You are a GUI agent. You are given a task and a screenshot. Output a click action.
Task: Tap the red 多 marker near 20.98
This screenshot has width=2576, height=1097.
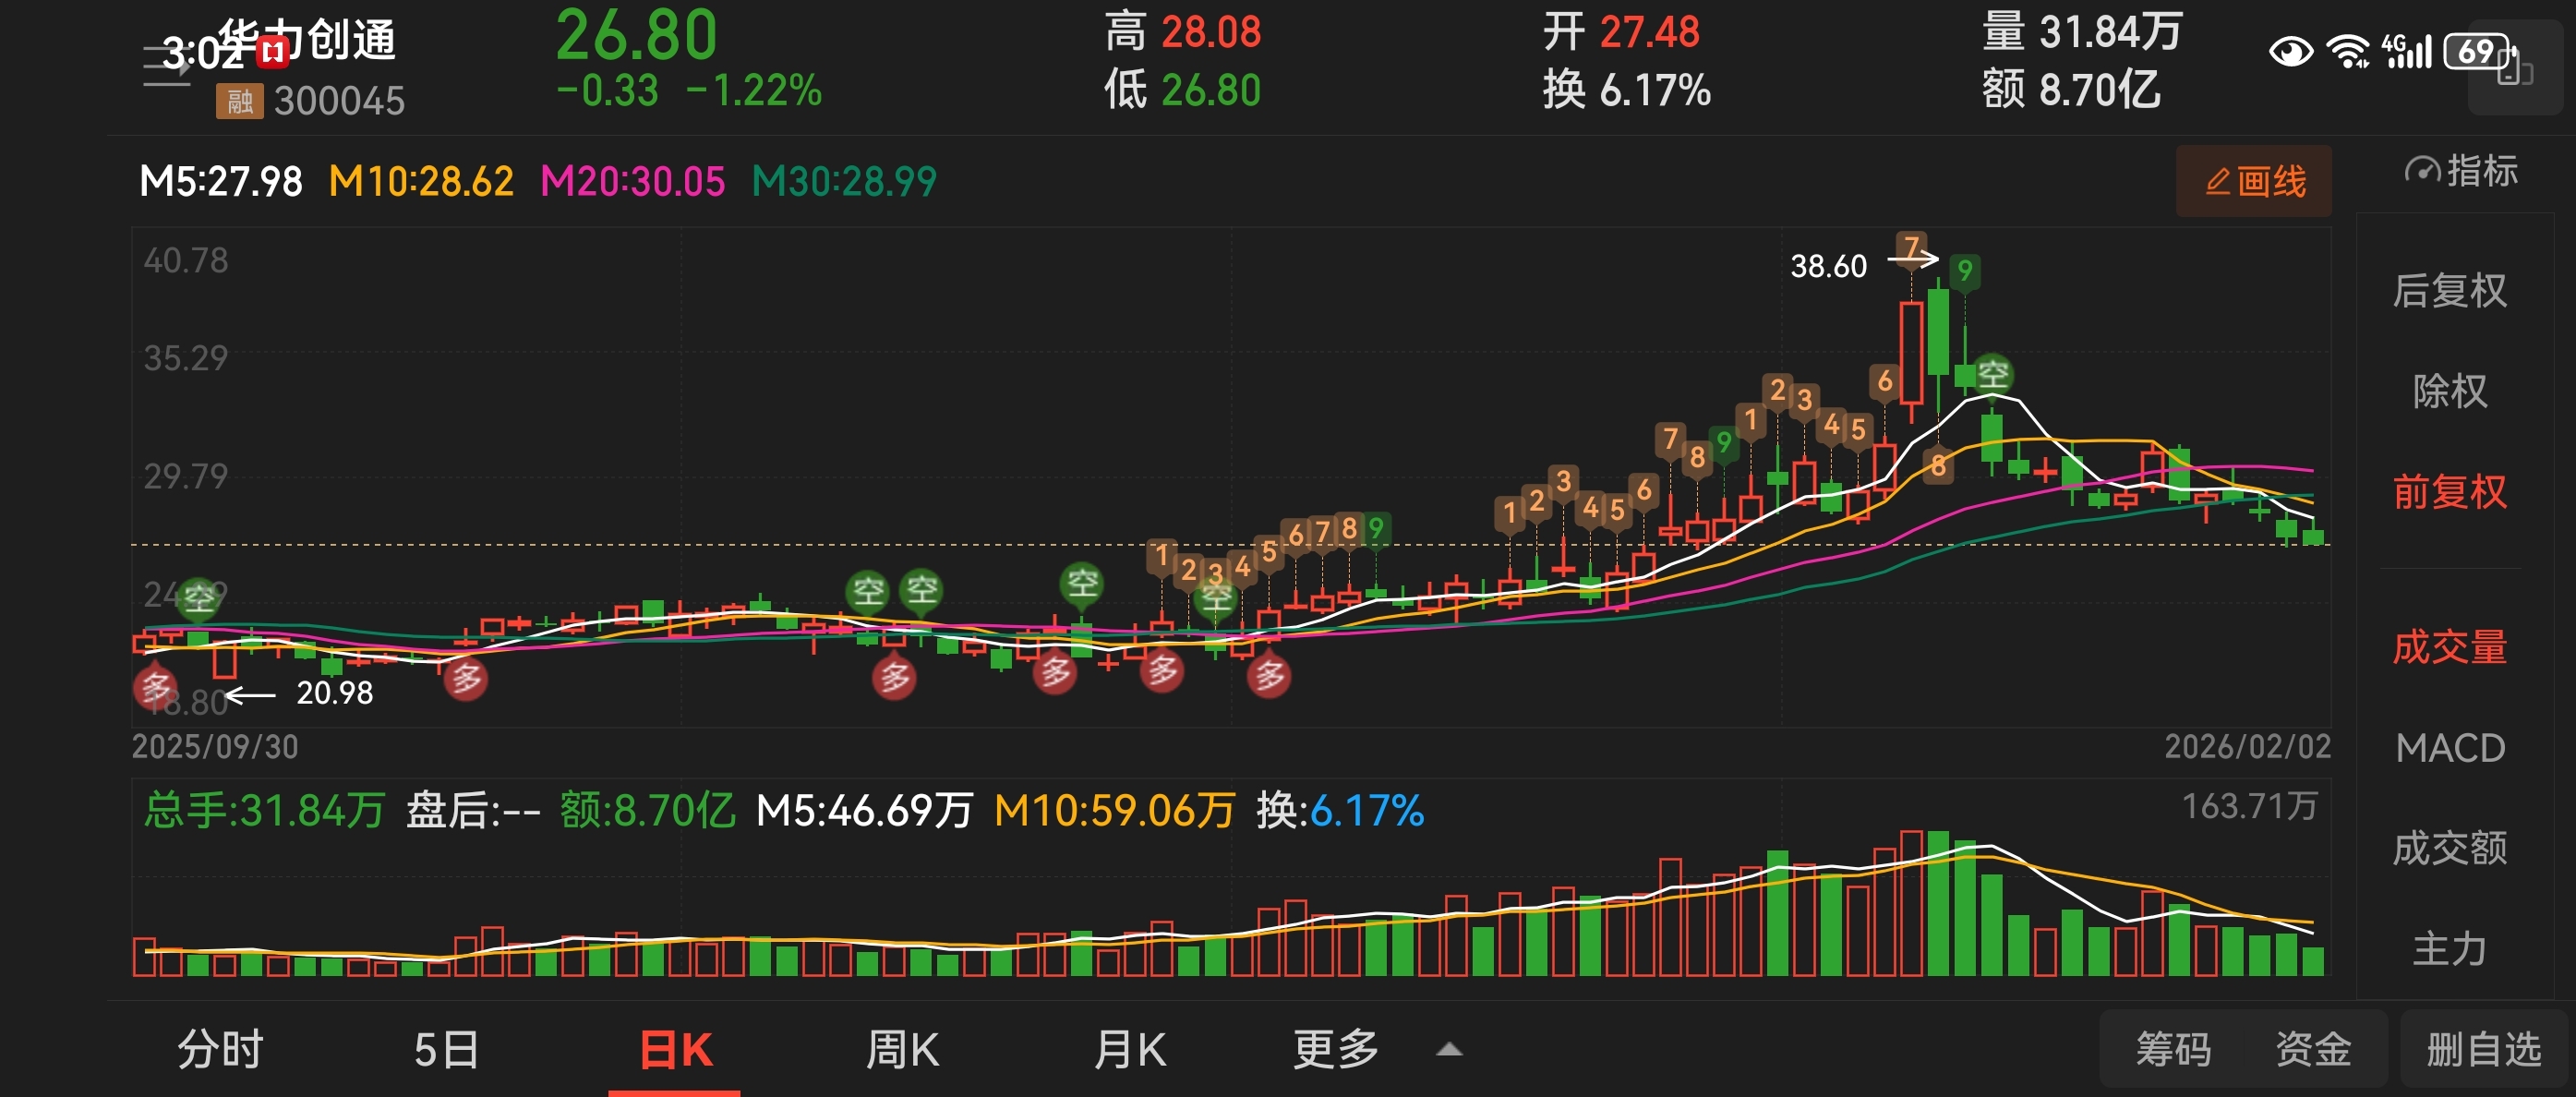155,687
